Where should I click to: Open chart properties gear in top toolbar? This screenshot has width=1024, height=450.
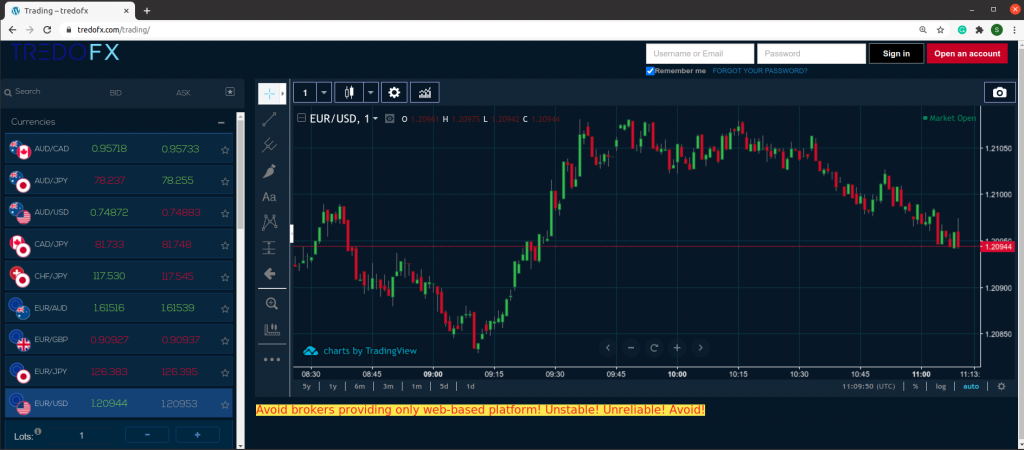coord(394,93)
